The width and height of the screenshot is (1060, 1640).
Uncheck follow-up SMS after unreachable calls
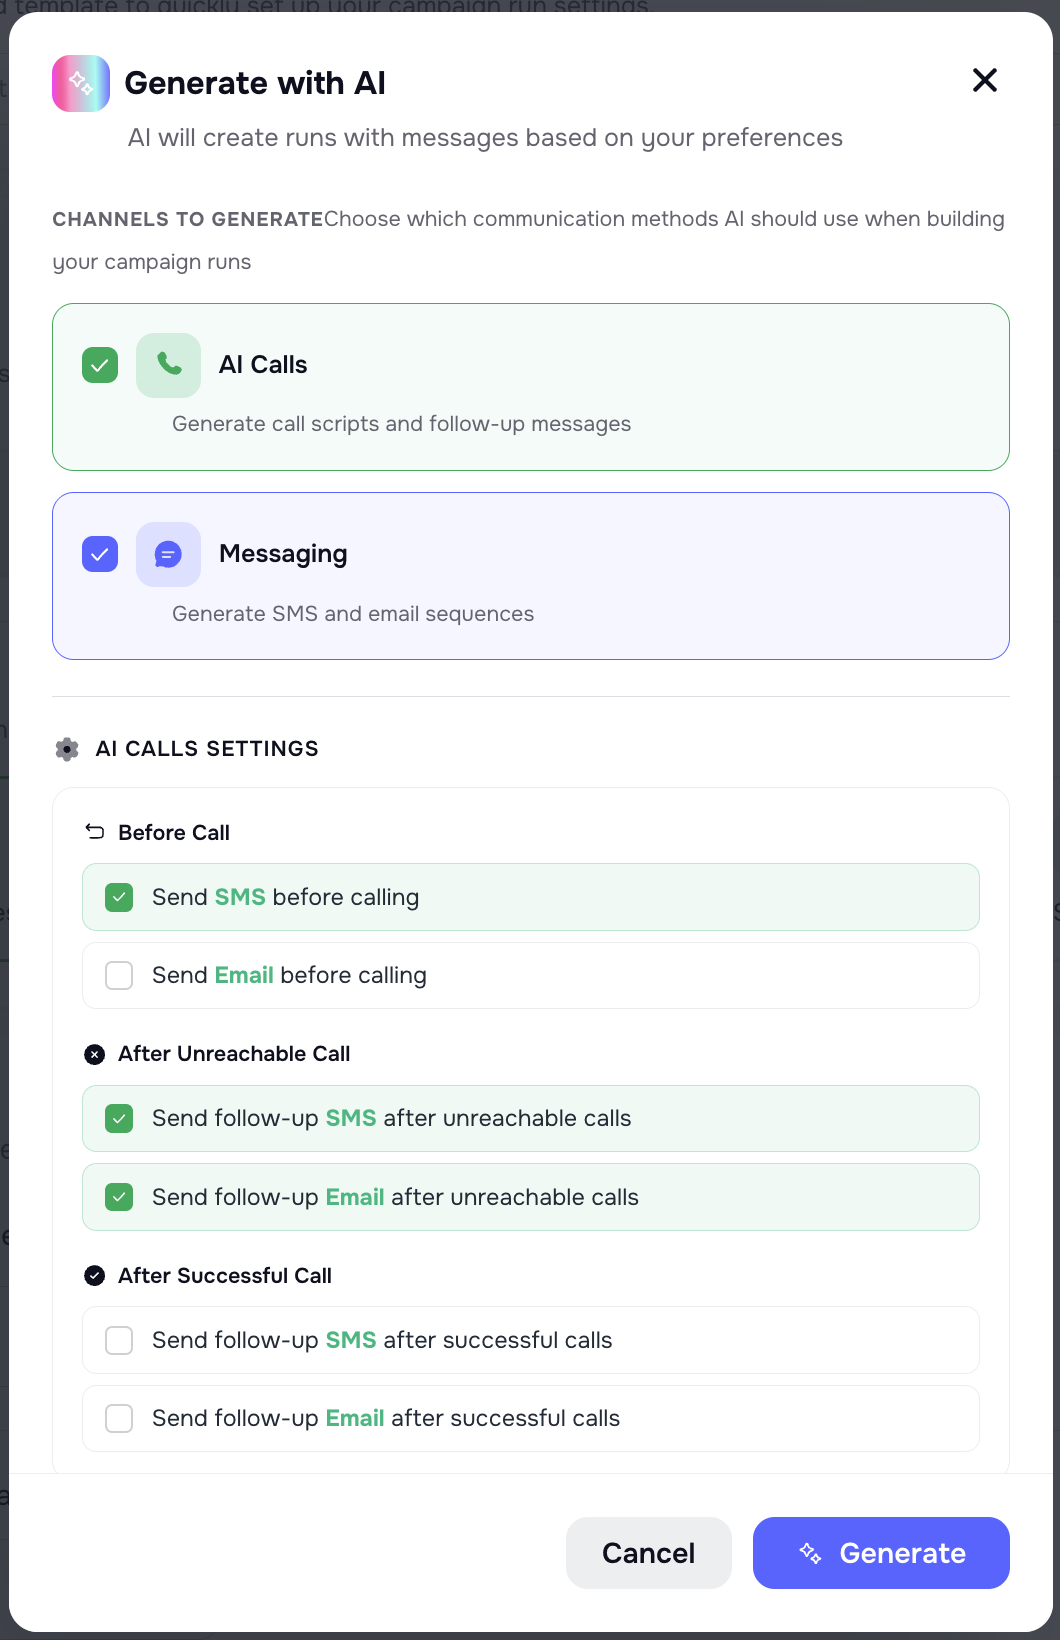[x=119, y=1118]
